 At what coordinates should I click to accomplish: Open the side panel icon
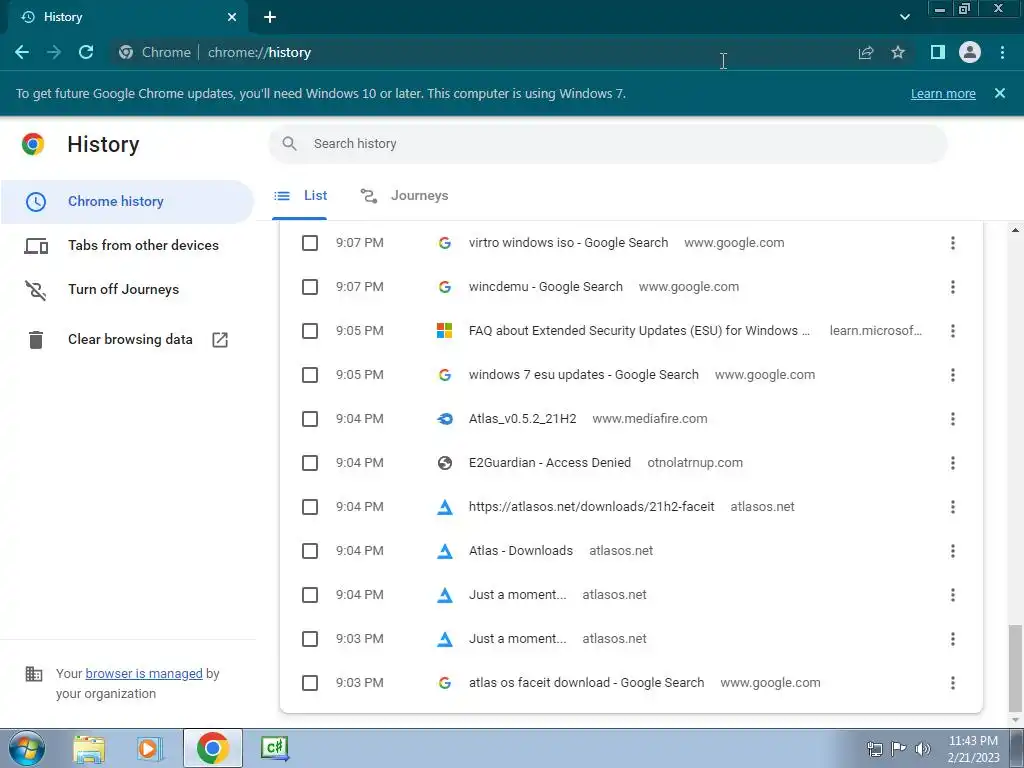coord(938,52)
